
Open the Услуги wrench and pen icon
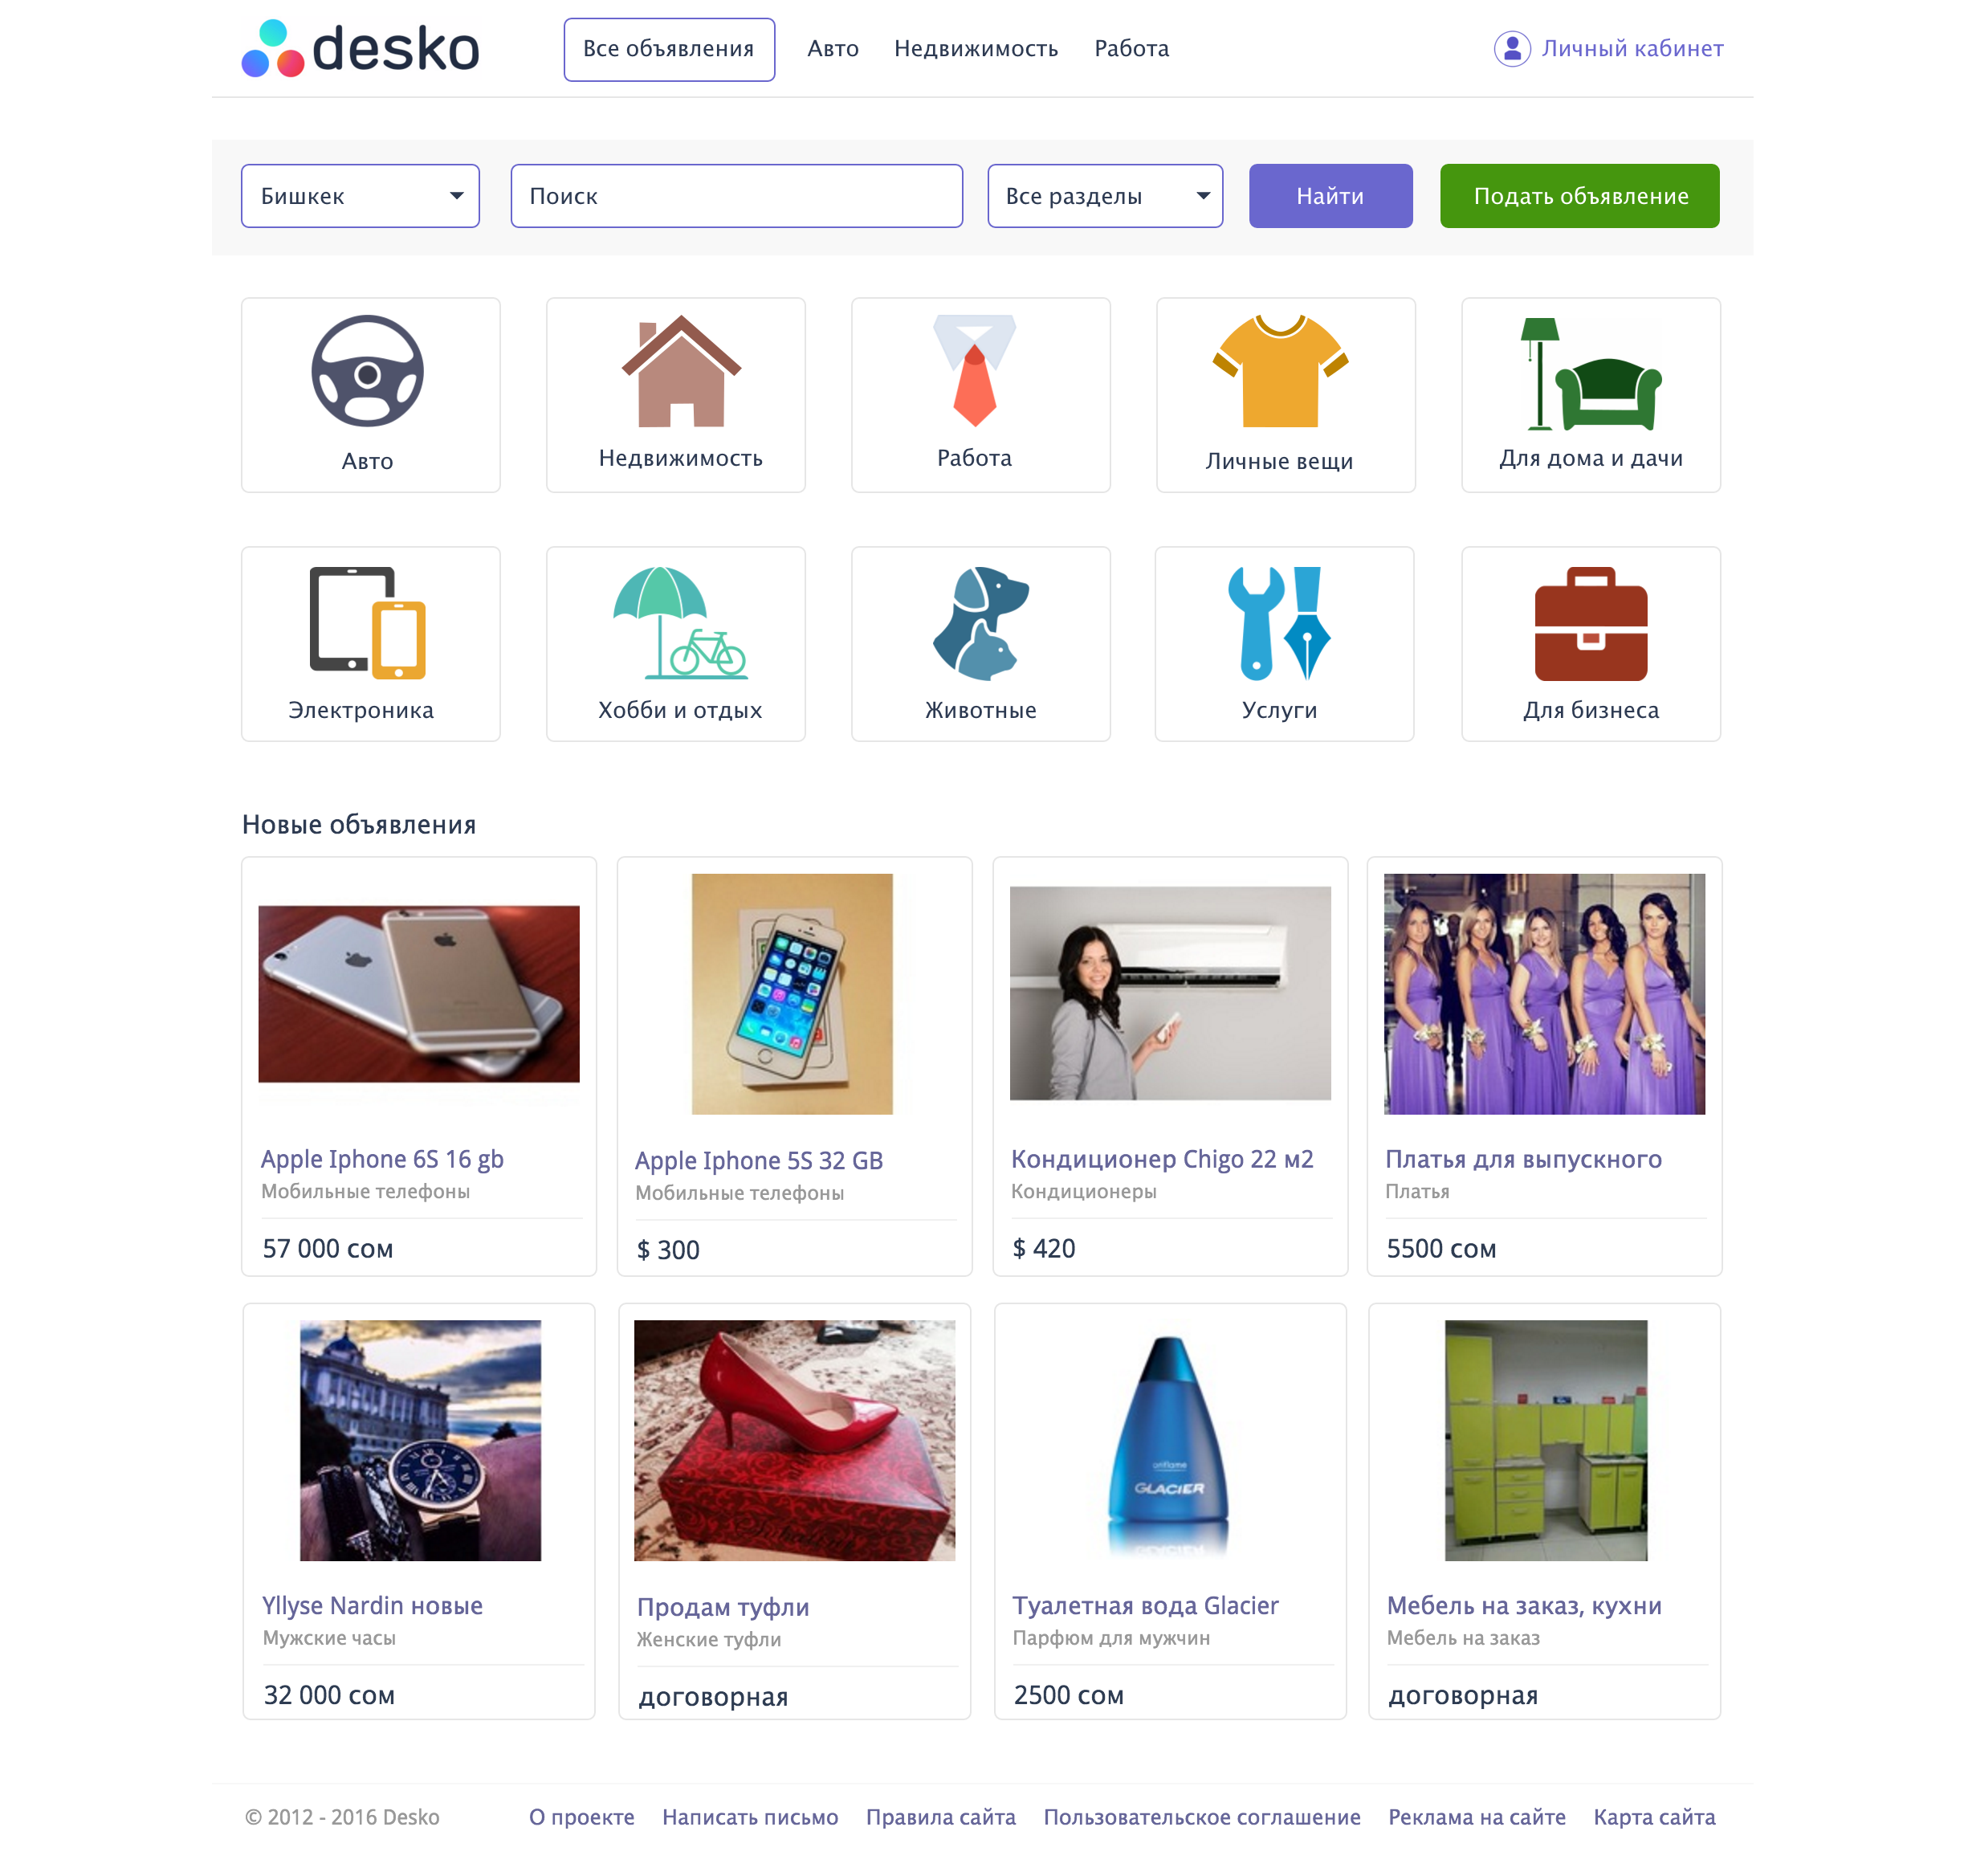click(x=1279, y=623)
